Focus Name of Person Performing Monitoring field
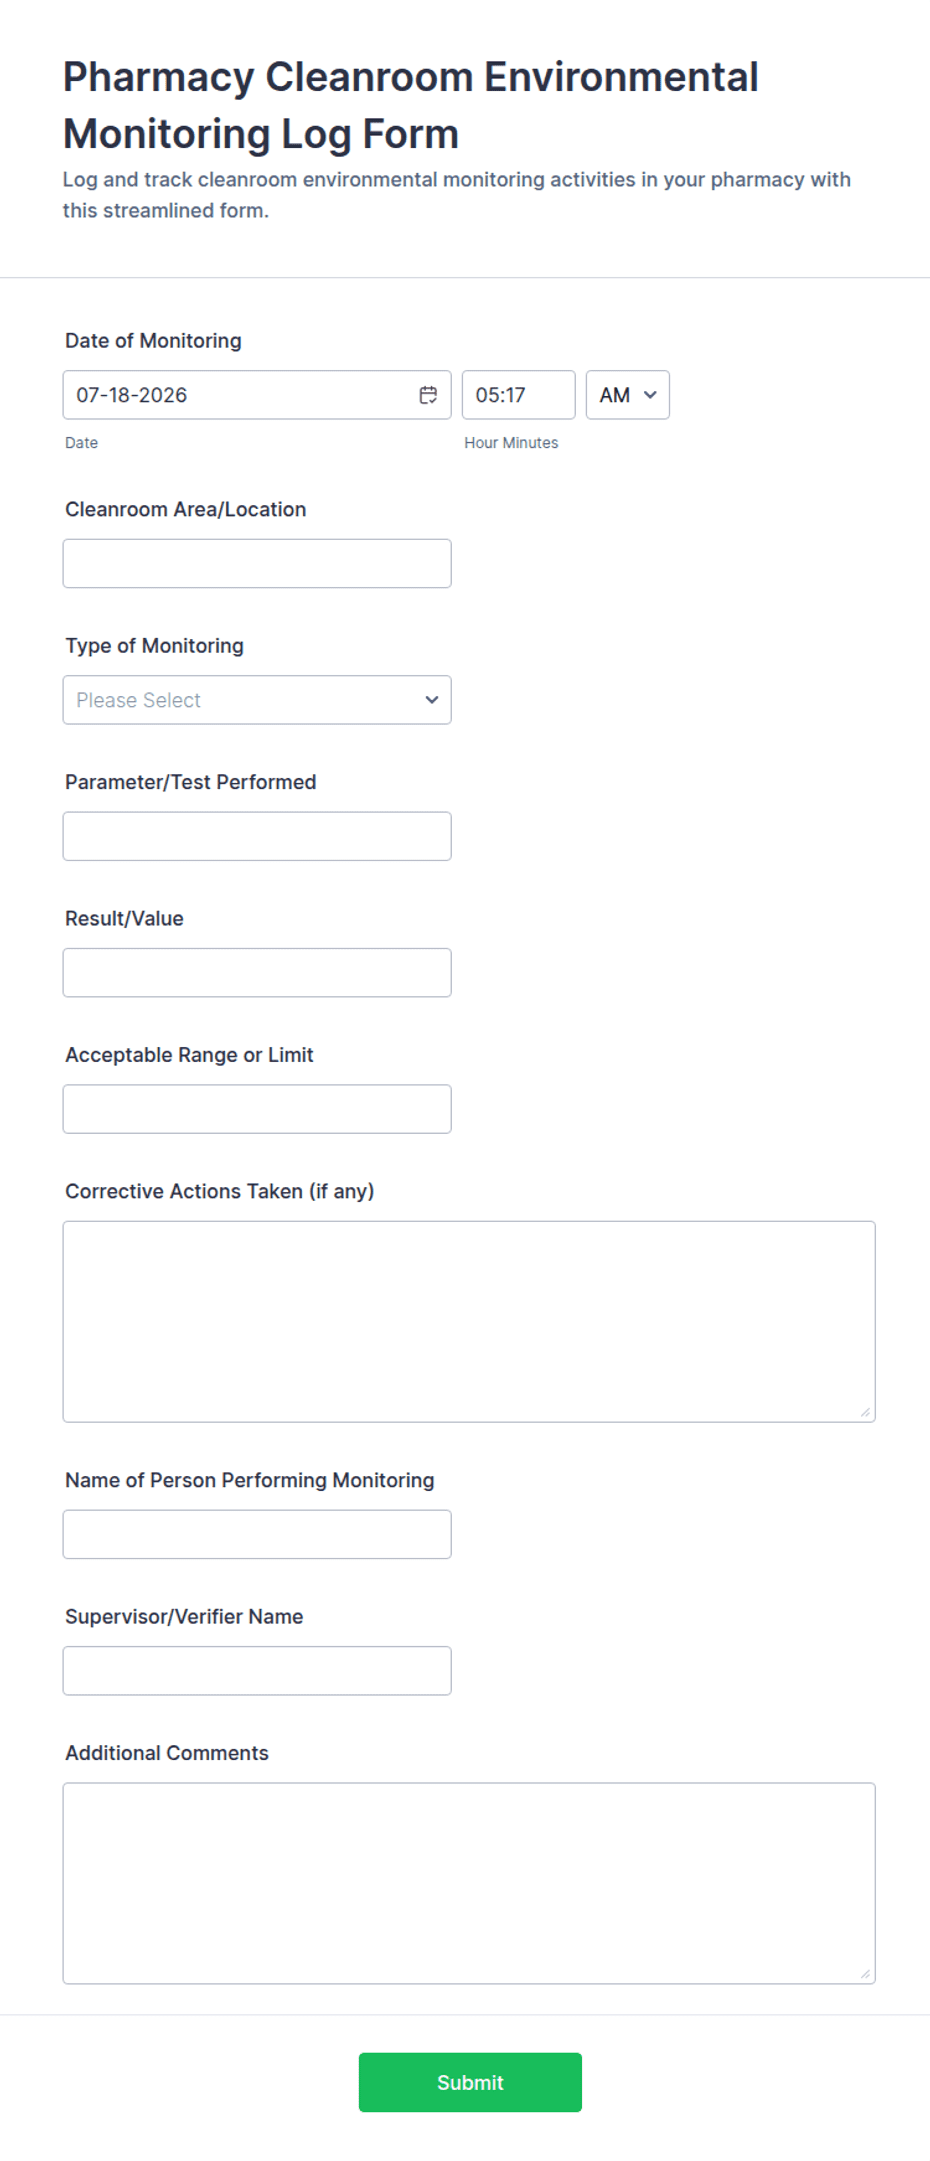 (x=257, y=1534)
